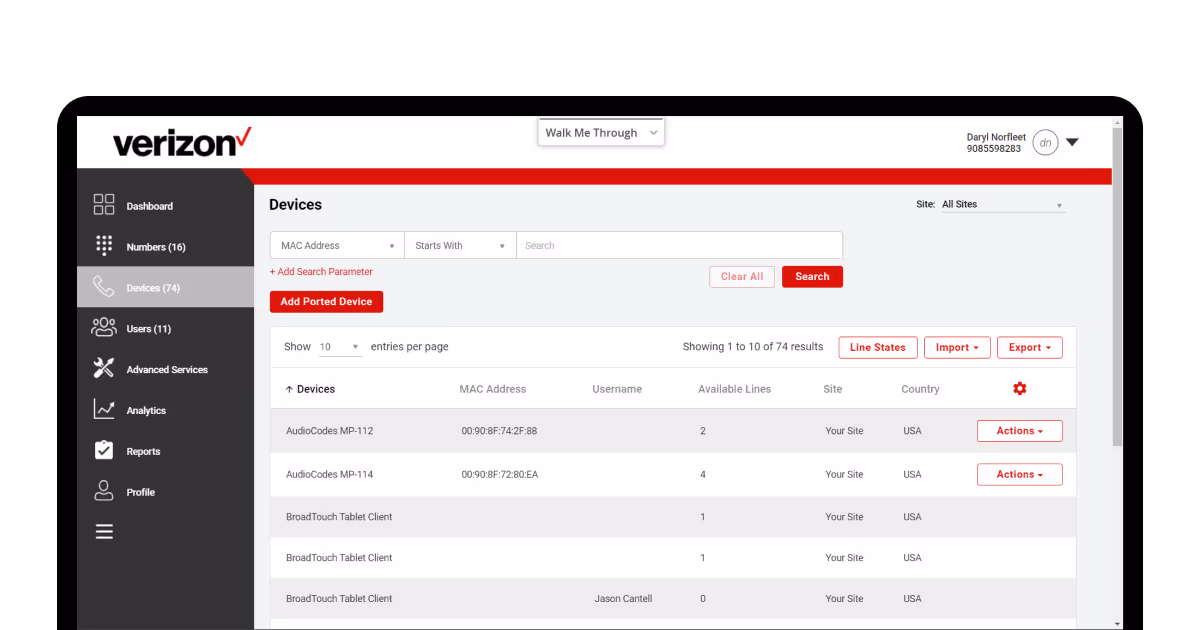Click BroadTouch Tablet Client in Jason Cantell row
1200x630 pixels.
pos(339,598)
